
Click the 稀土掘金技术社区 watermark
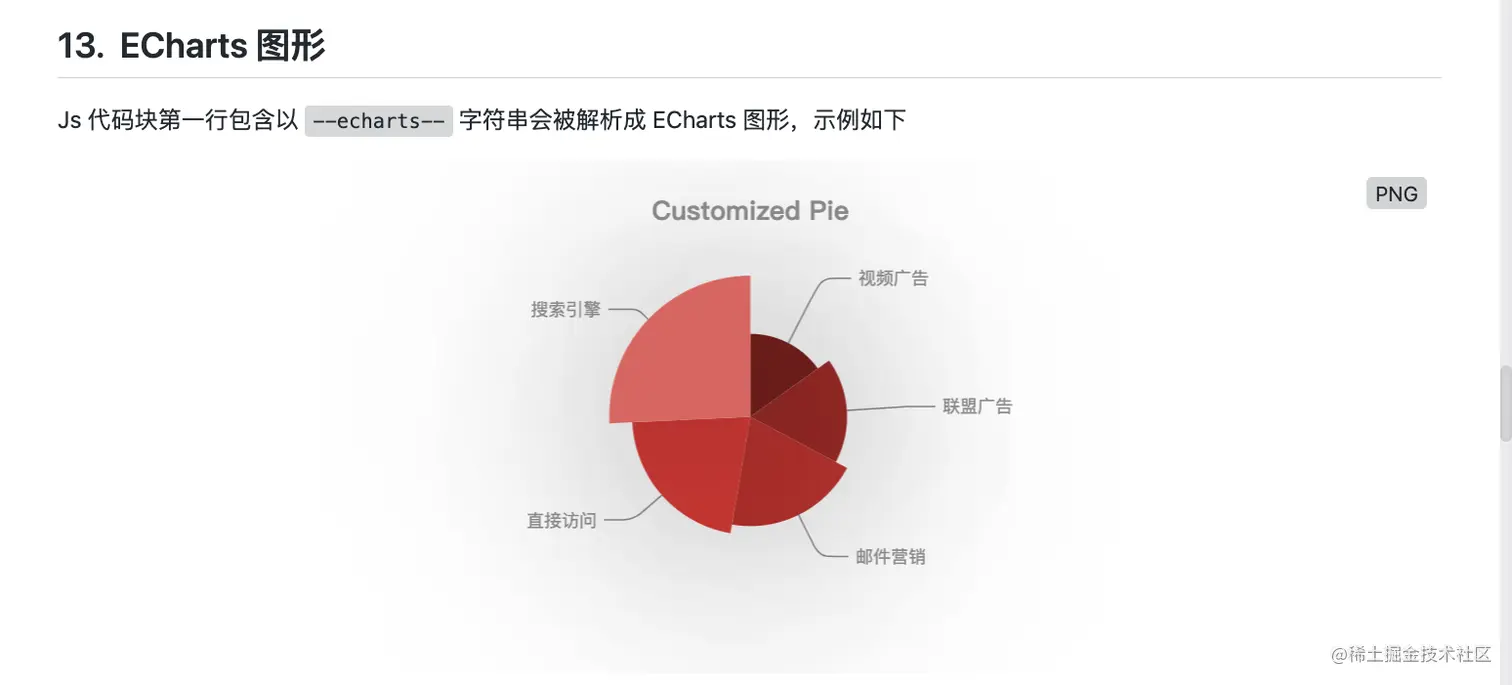click(1411, 654)
